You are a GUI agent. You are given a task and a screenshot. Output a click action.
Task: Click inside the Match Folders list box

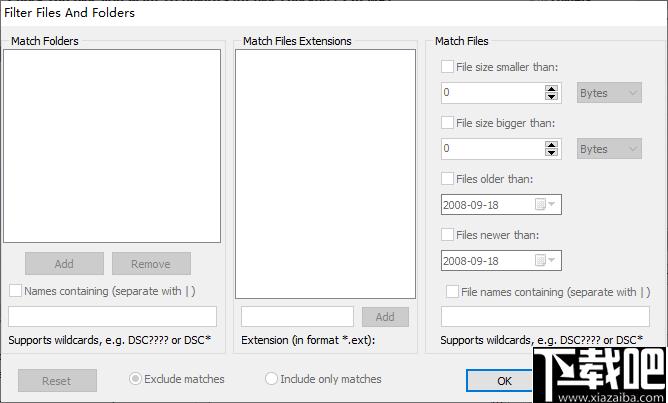pos(112,146)
